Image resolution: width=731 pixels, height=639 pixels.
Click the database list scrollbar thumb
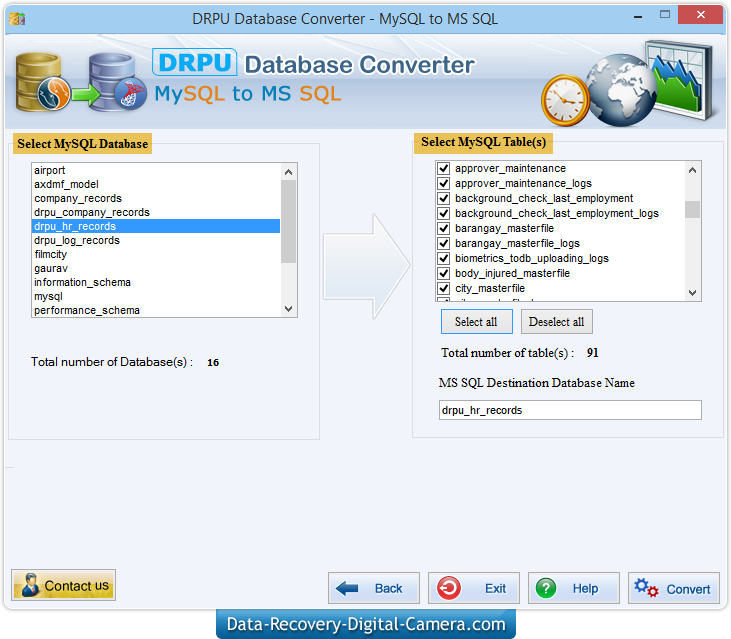289,221
